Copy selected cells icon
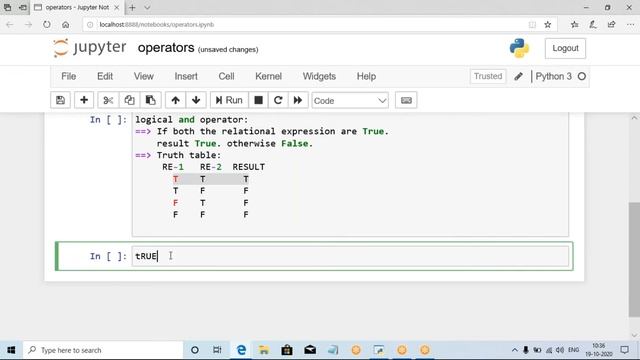 coord(129,100)
